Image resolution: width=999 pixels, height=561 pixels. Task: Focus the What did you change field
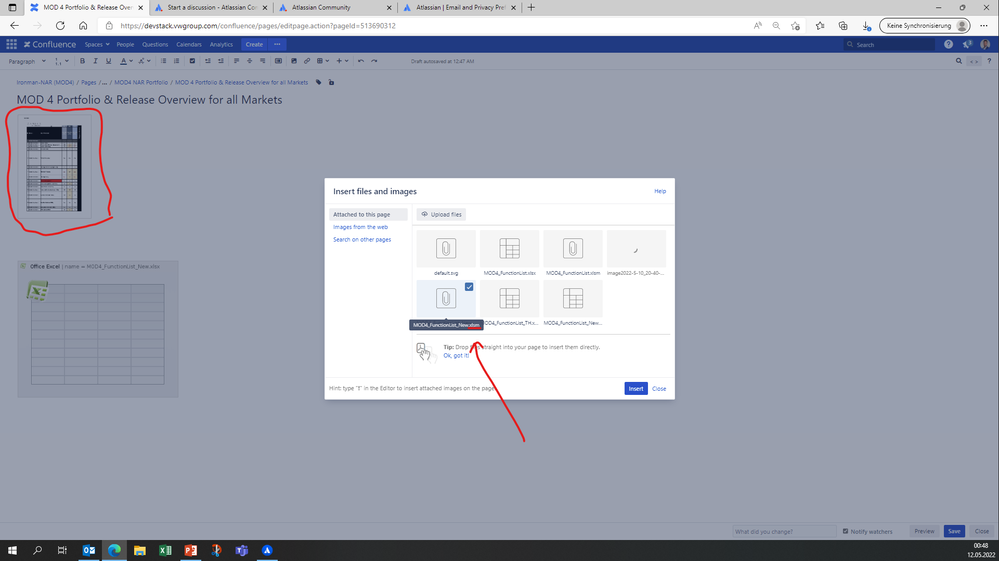click(x=784, y=531)
